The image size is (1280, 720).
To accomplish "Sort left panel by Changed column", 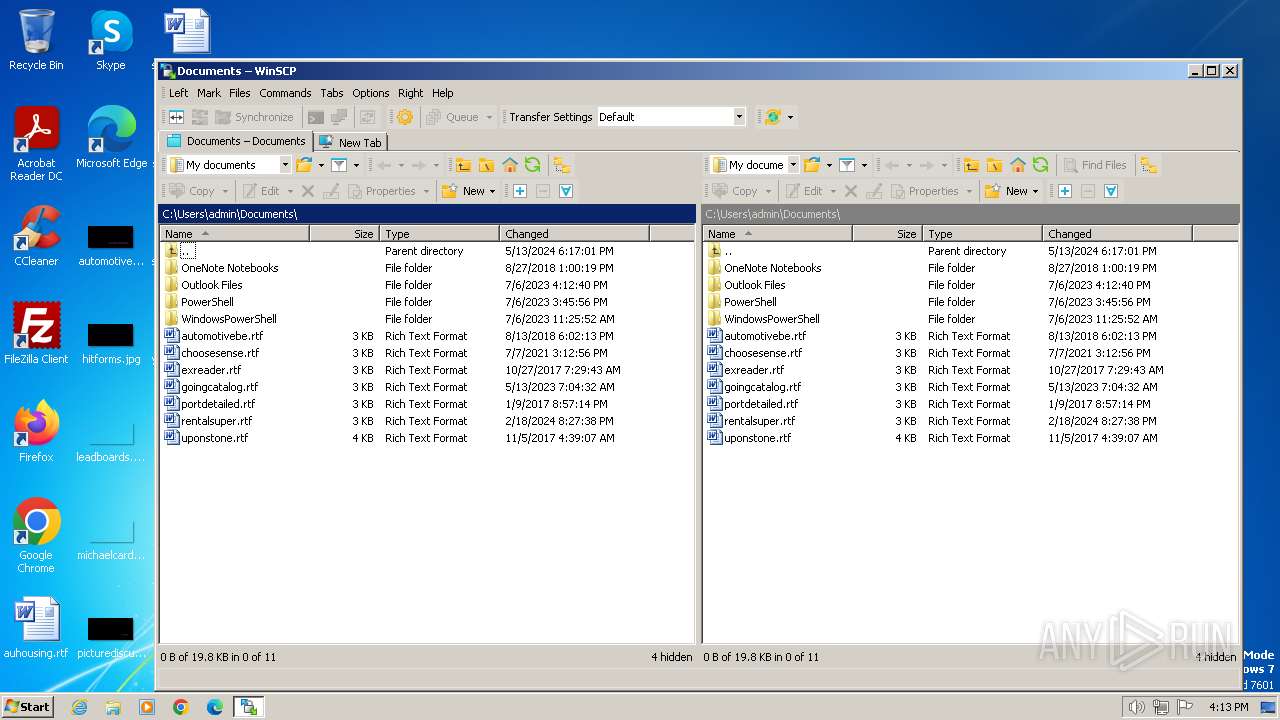I will (x=574, y=234).
